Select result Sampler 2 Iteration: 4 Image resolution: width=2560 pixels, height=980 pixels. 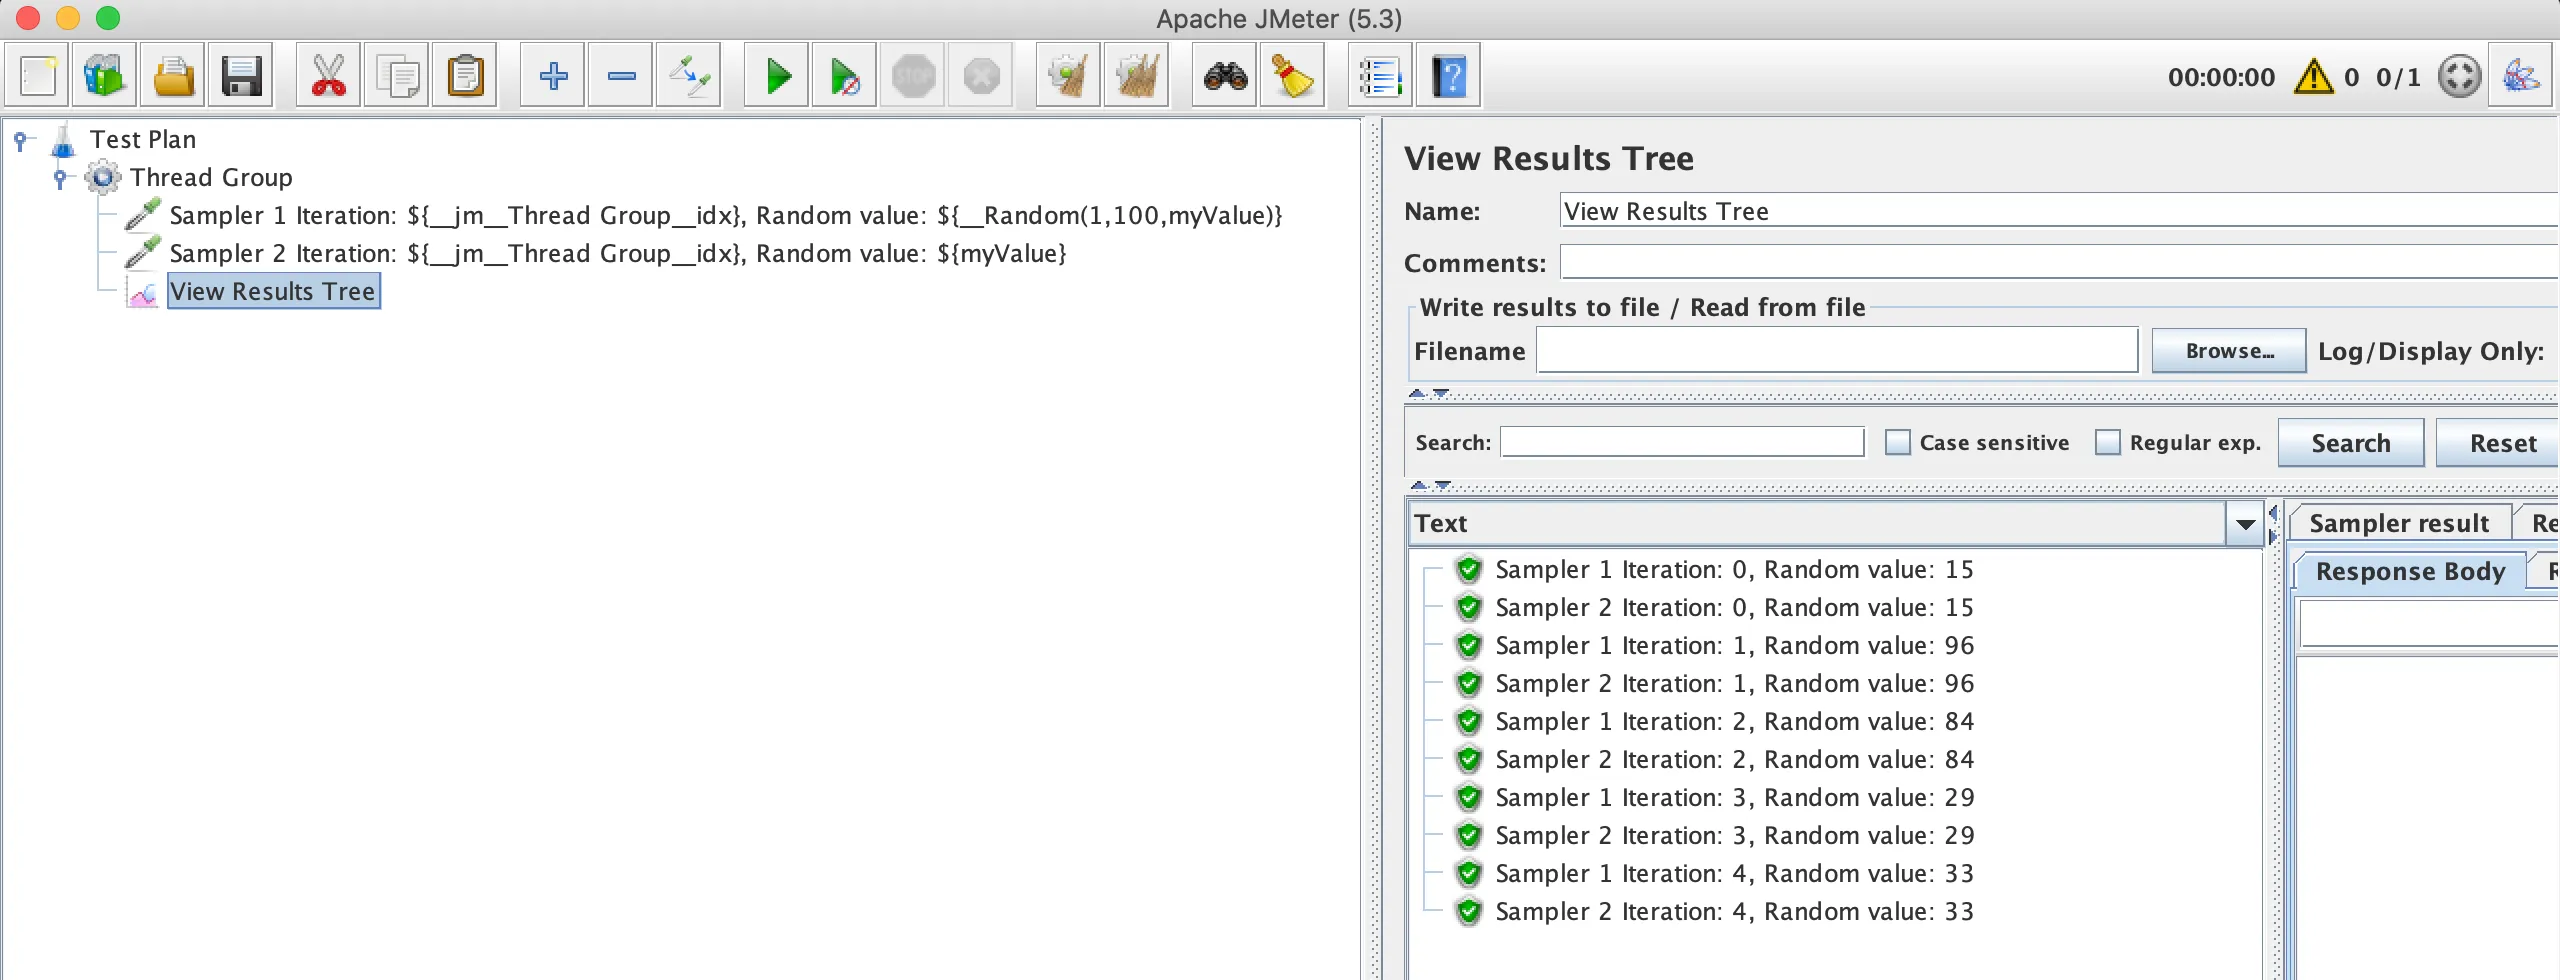tap(1734, 912)
